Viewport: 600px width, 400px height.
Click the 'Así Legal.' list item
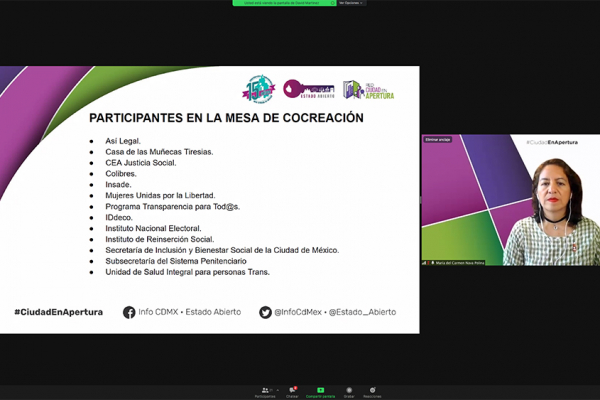click(x=123, y=141)
